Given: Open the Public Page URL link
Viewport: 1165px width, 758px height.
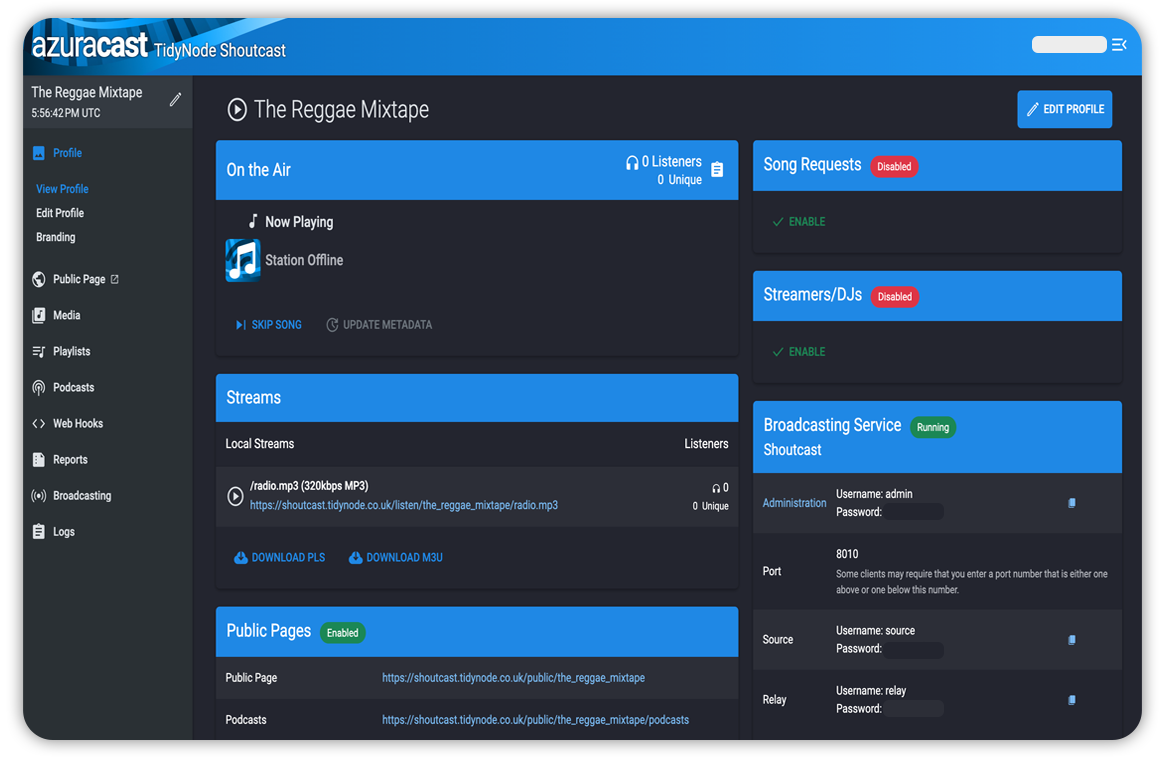Looking at the screenshot, I should click(x=513, y=678).
